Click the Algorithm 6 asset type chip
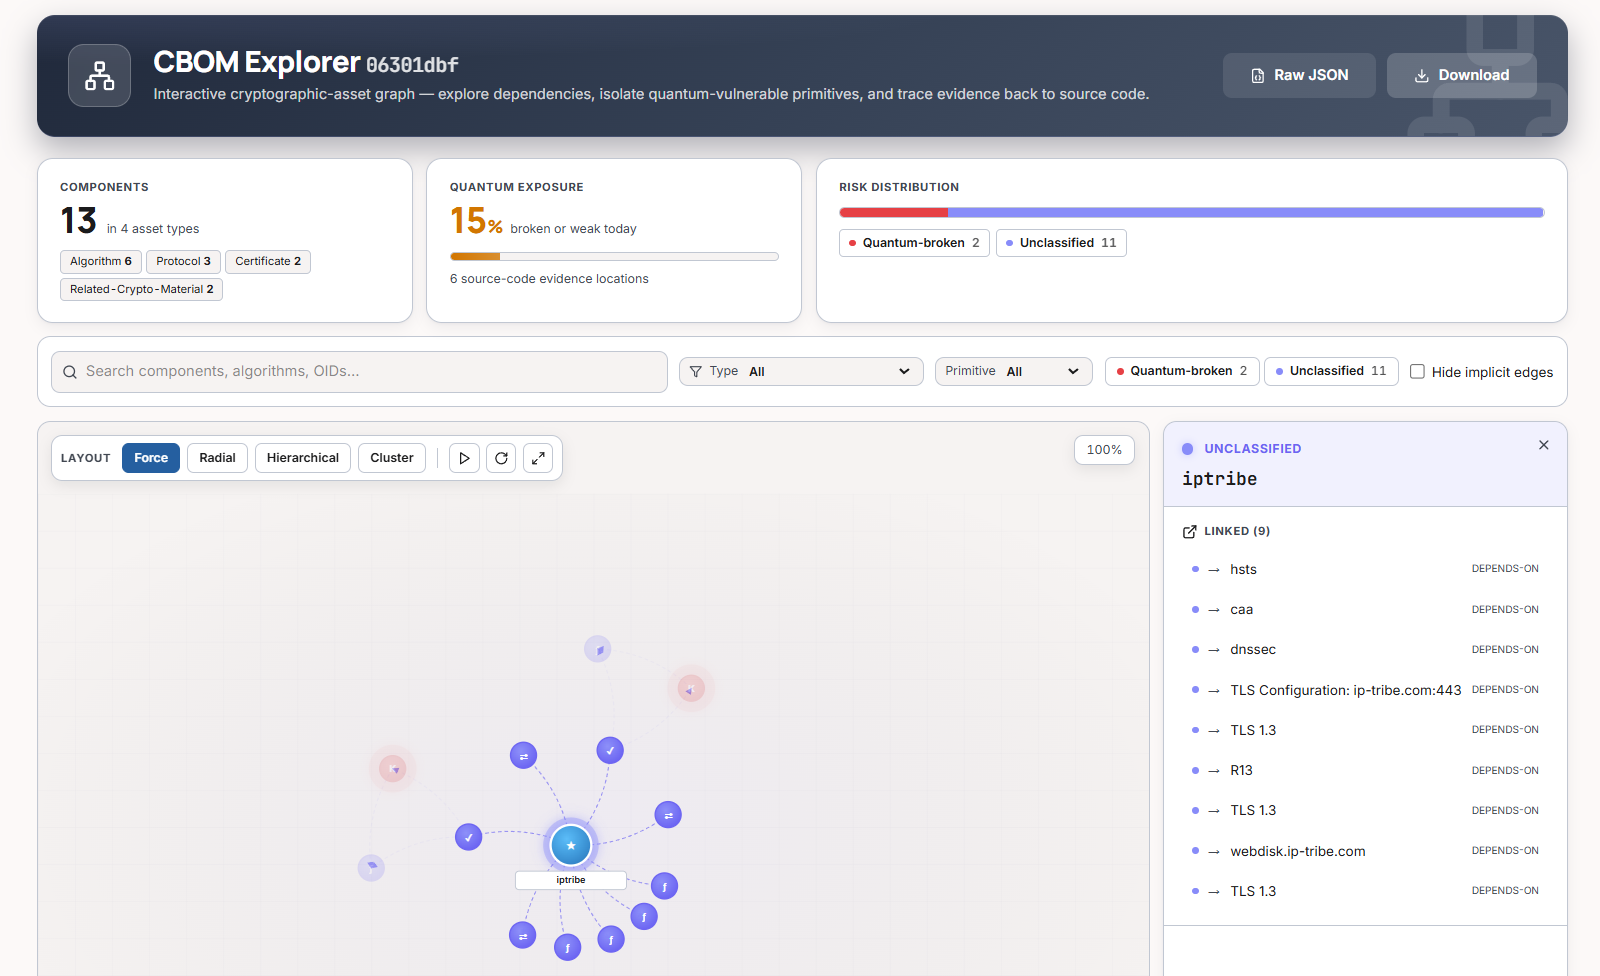 coord(101,261)
